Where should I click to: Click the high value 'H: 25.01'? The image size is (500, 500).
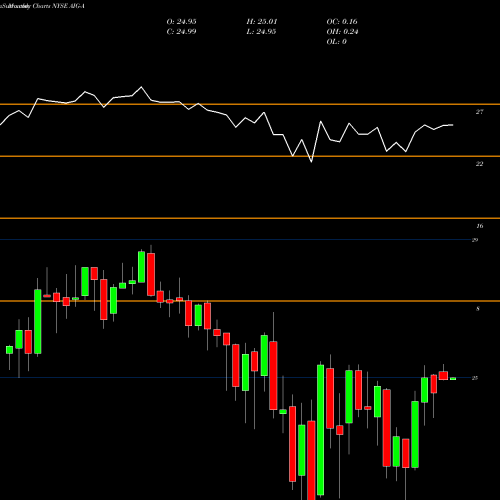point(262,22)
